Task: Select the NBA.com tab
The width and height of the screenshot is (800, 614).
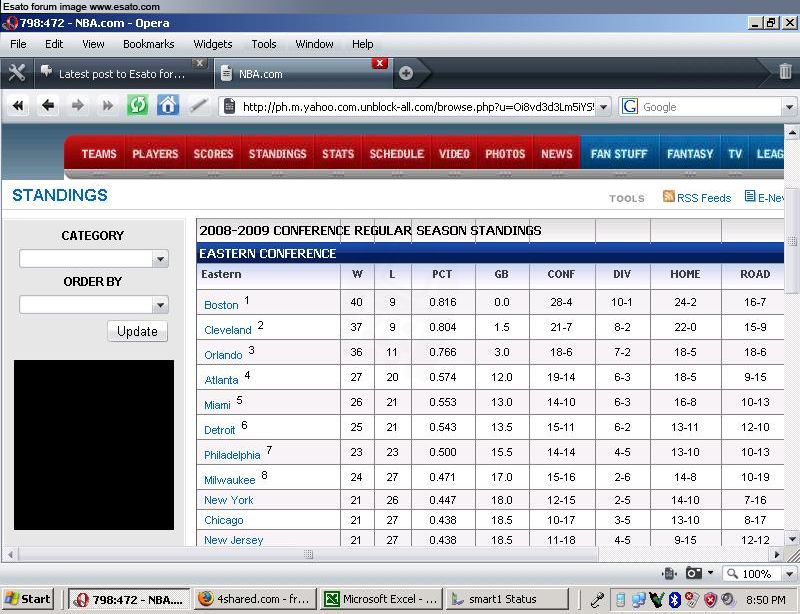Action: pos(305,73)
